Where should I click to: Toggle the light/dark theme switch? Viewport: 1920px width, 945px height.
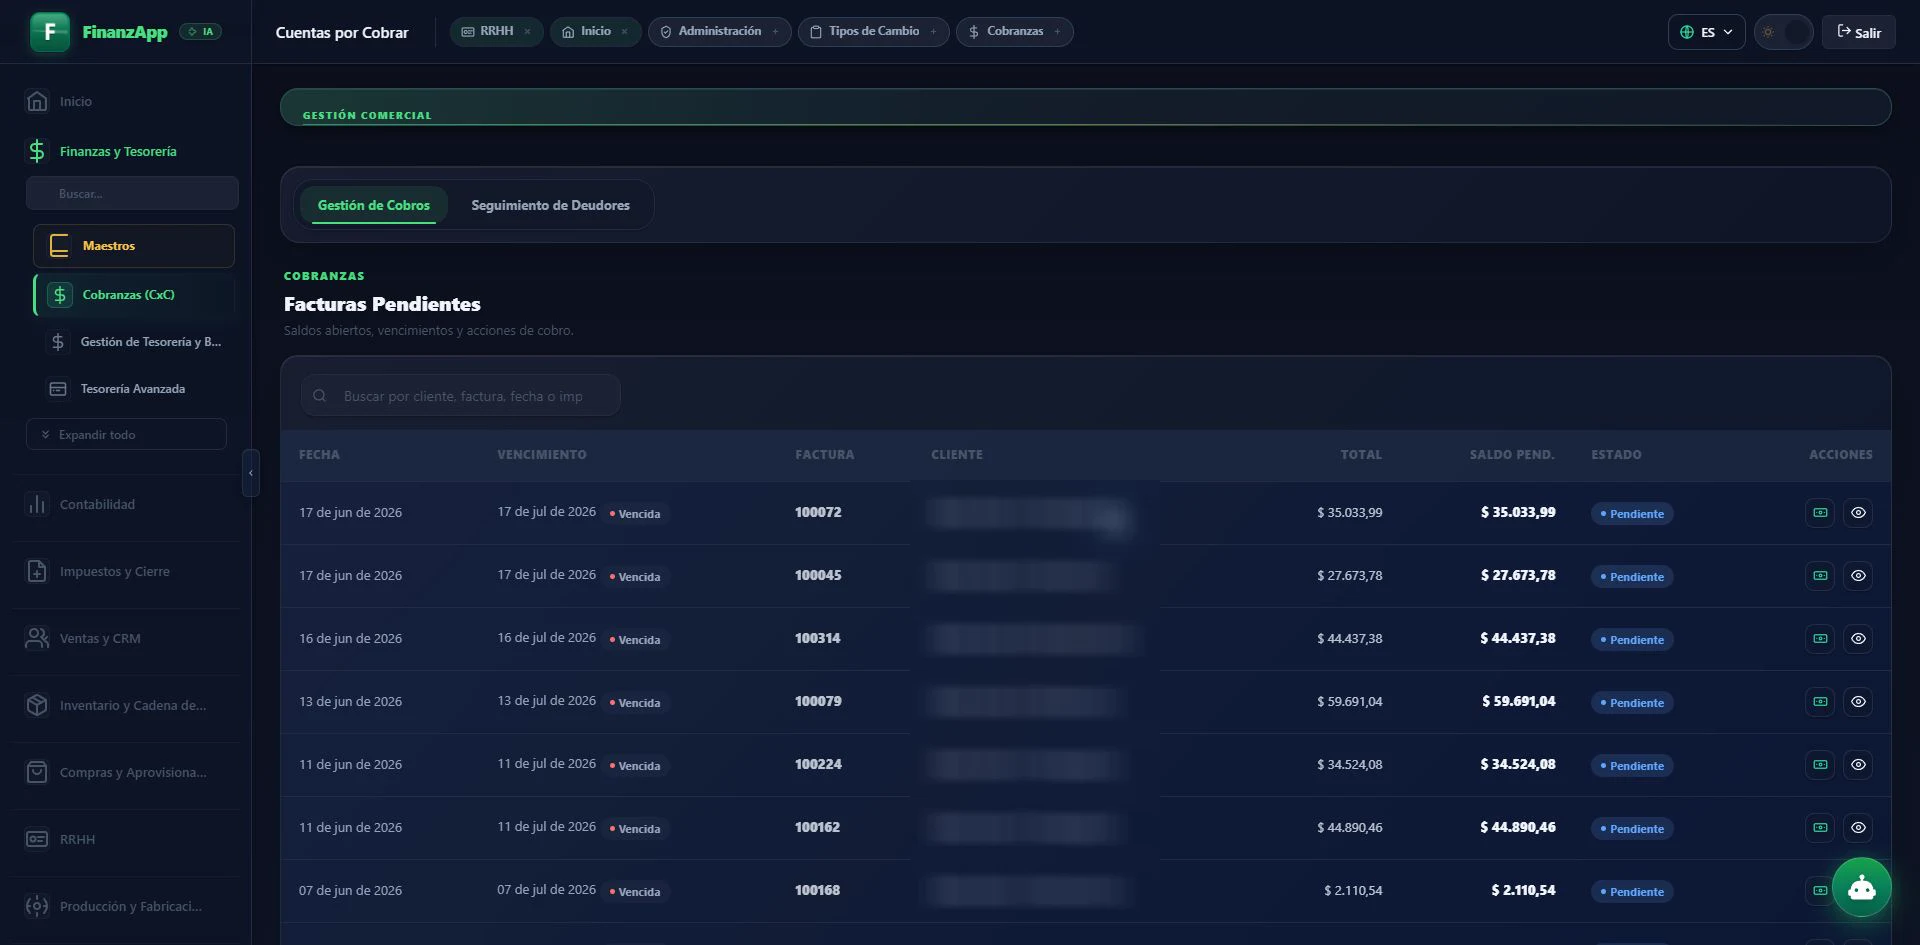click(x=1783, y=32)
